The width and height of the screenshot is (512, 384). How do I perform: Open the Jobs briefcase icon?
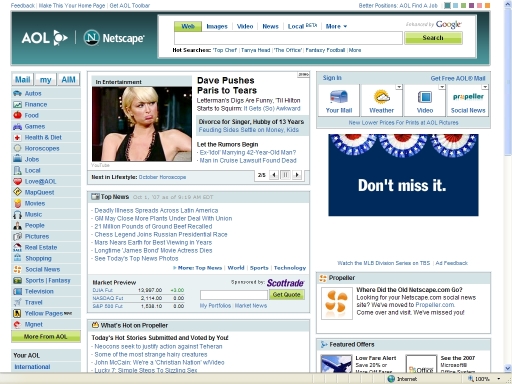click(x=17, y=159)
